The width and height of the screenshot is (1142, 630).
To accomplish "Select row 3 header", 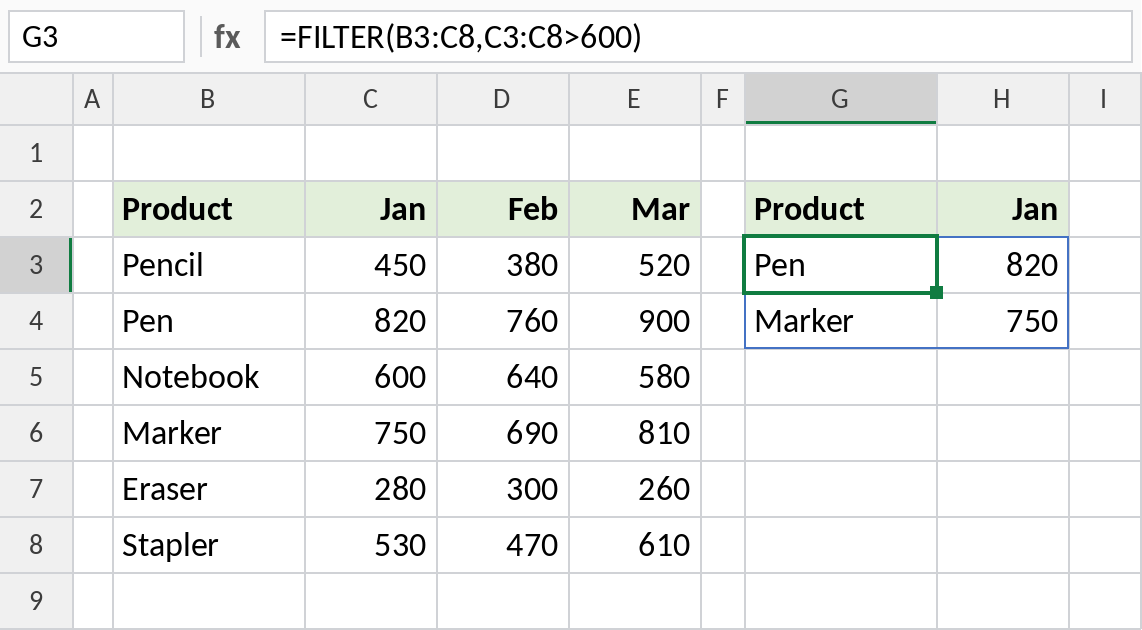I will pyautogui.click(x=36, y=265).
